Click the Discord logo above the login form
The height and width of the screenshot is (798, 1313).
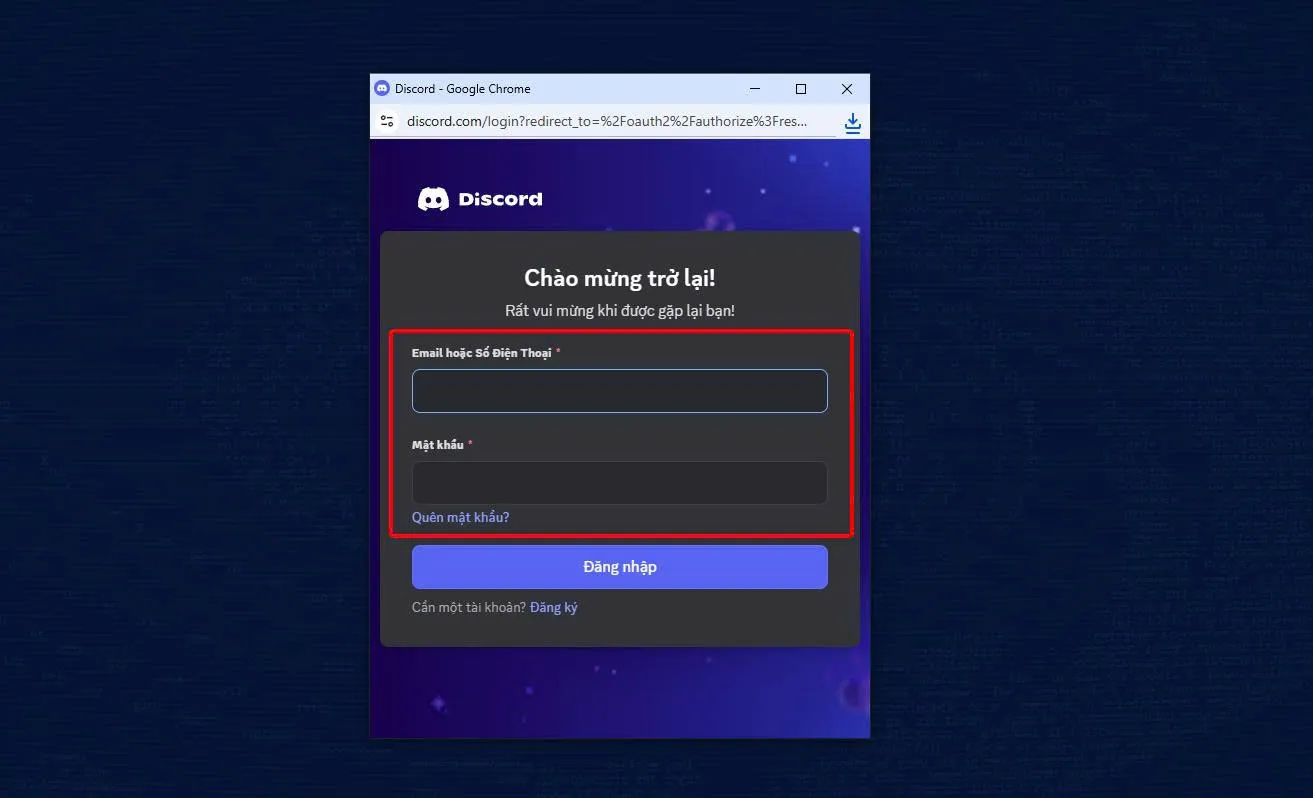480,197
